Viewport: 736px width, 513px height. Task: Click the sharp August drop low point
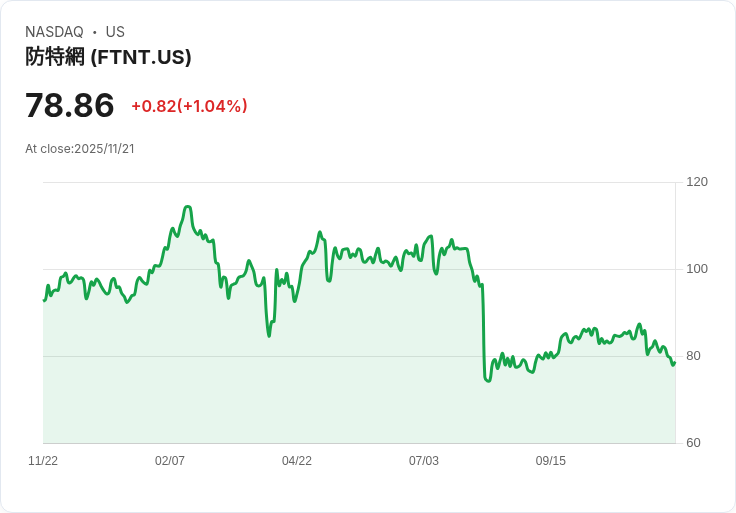[x=488, y=380]
